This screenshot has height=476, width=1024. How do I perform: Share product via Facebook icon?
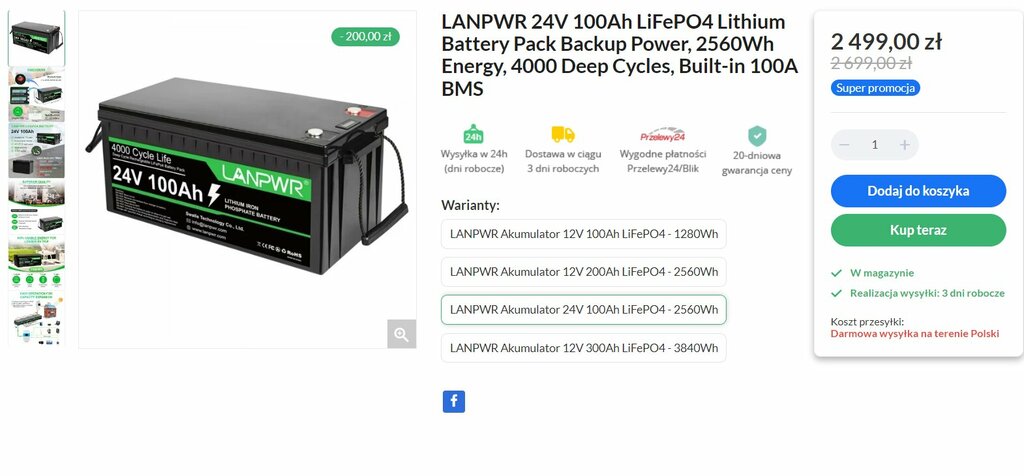point(454,401)
